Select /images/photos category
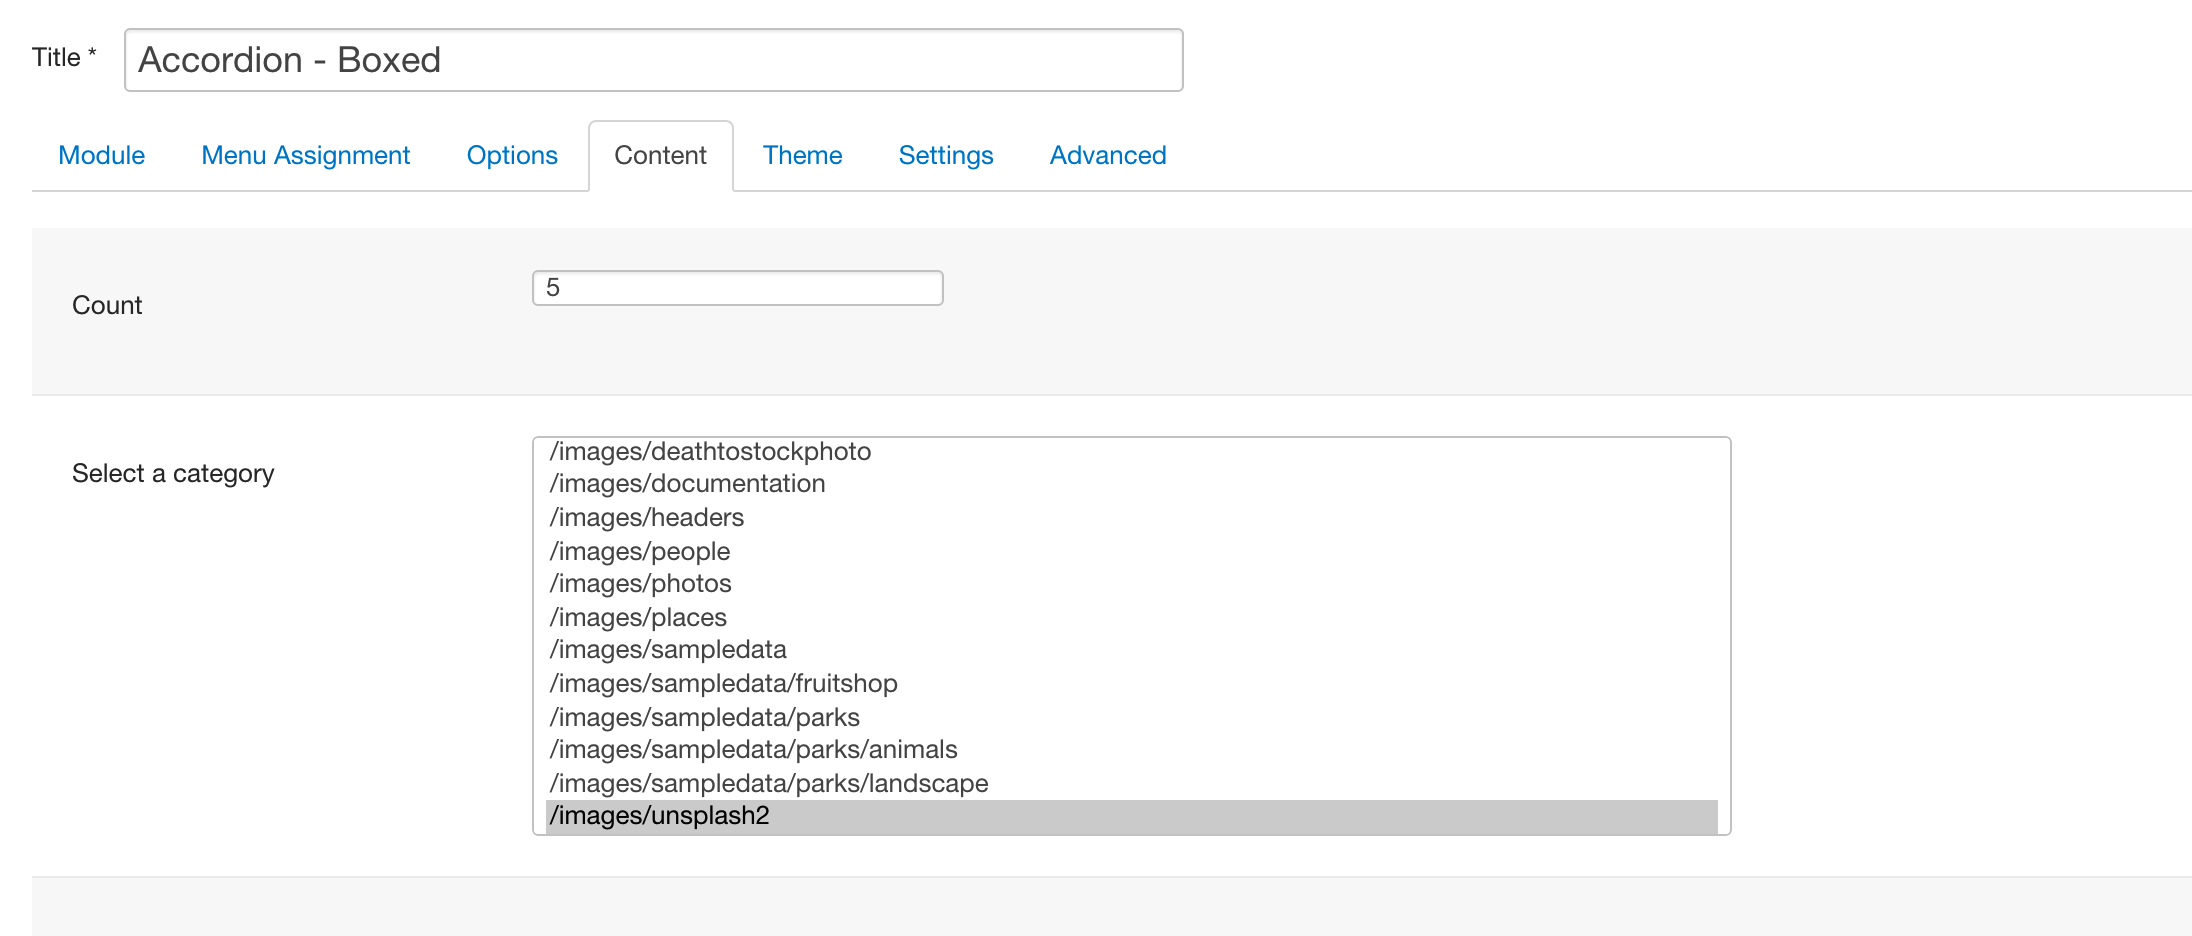The height and width of the screenshot is (936, 2192). point(1132,584)
